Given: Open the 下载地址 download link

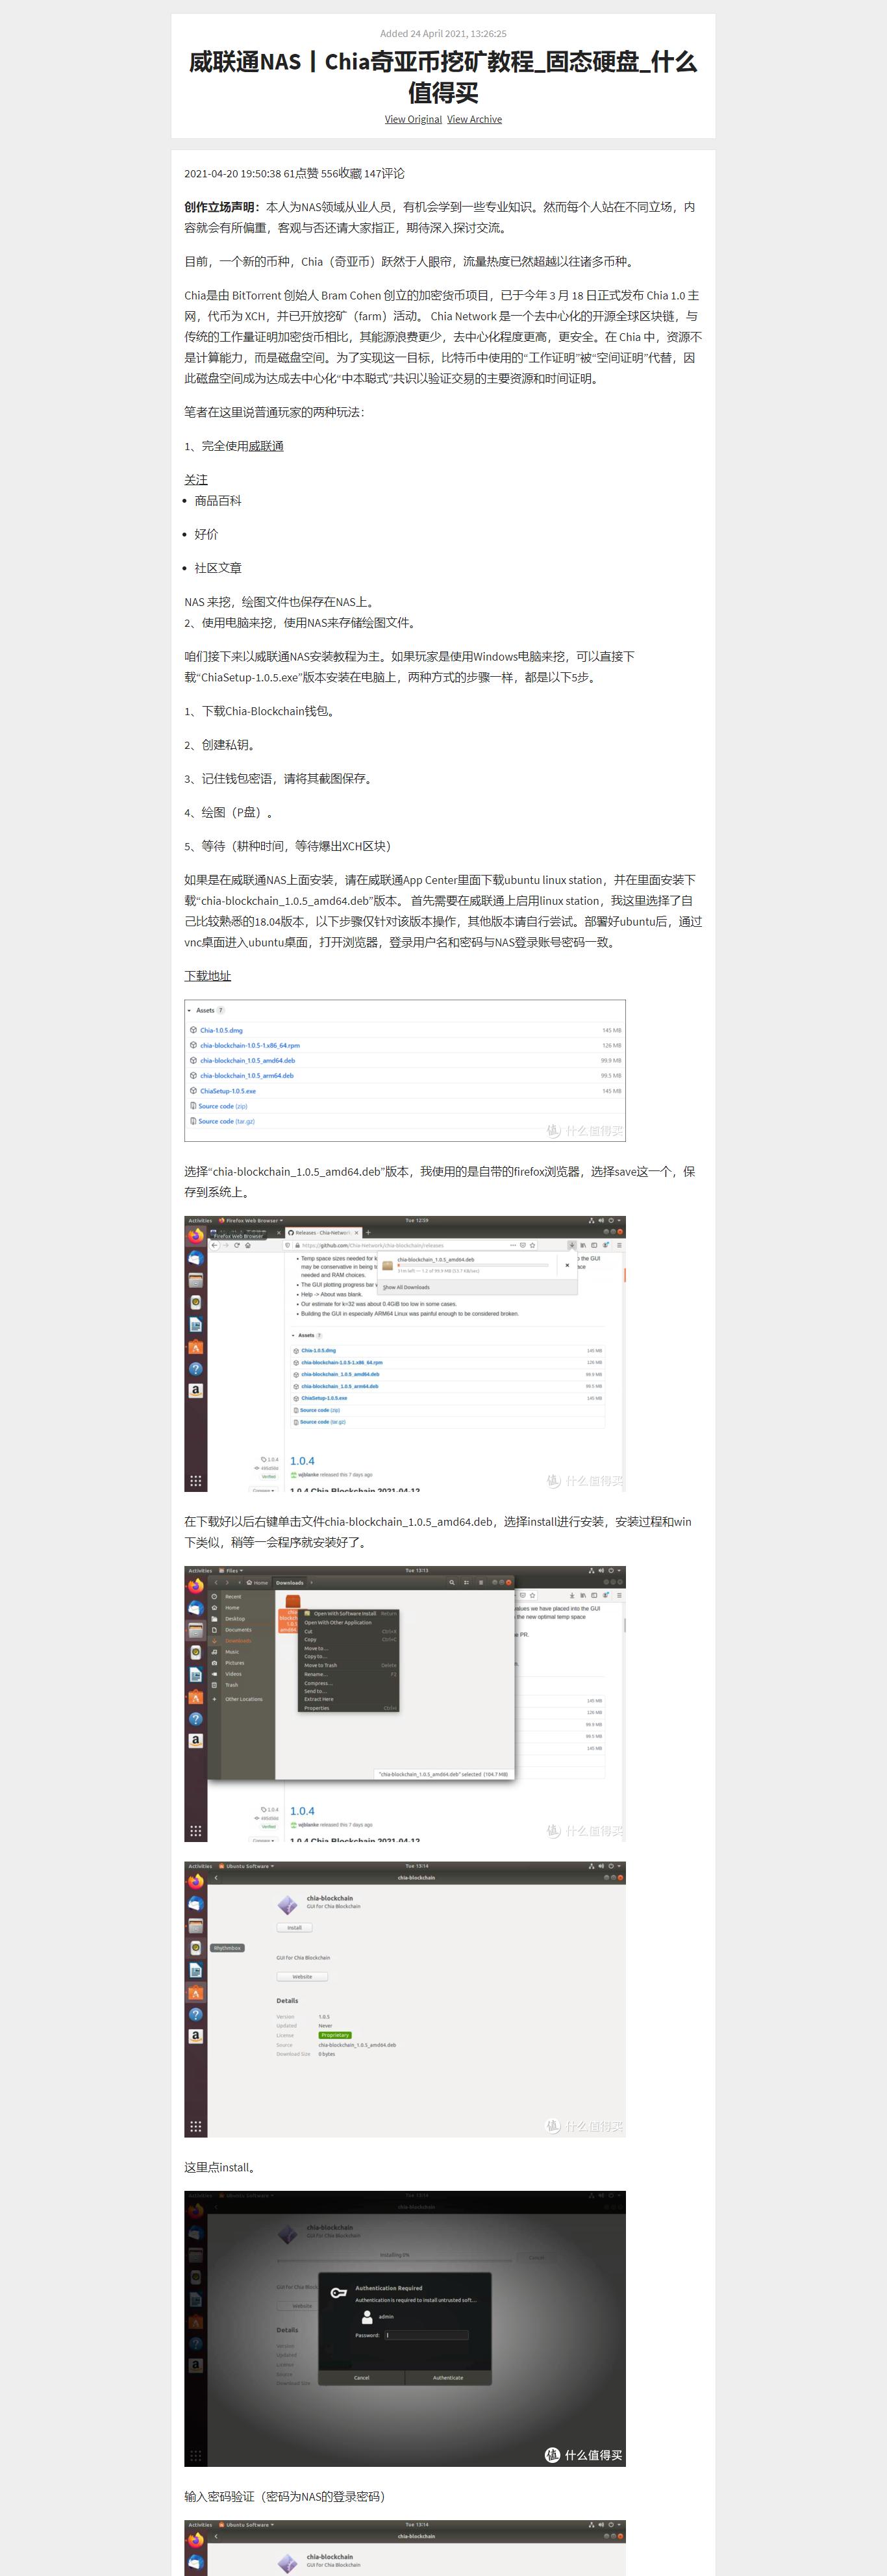Looking at the screenshot, I should [x=207, y=976].
